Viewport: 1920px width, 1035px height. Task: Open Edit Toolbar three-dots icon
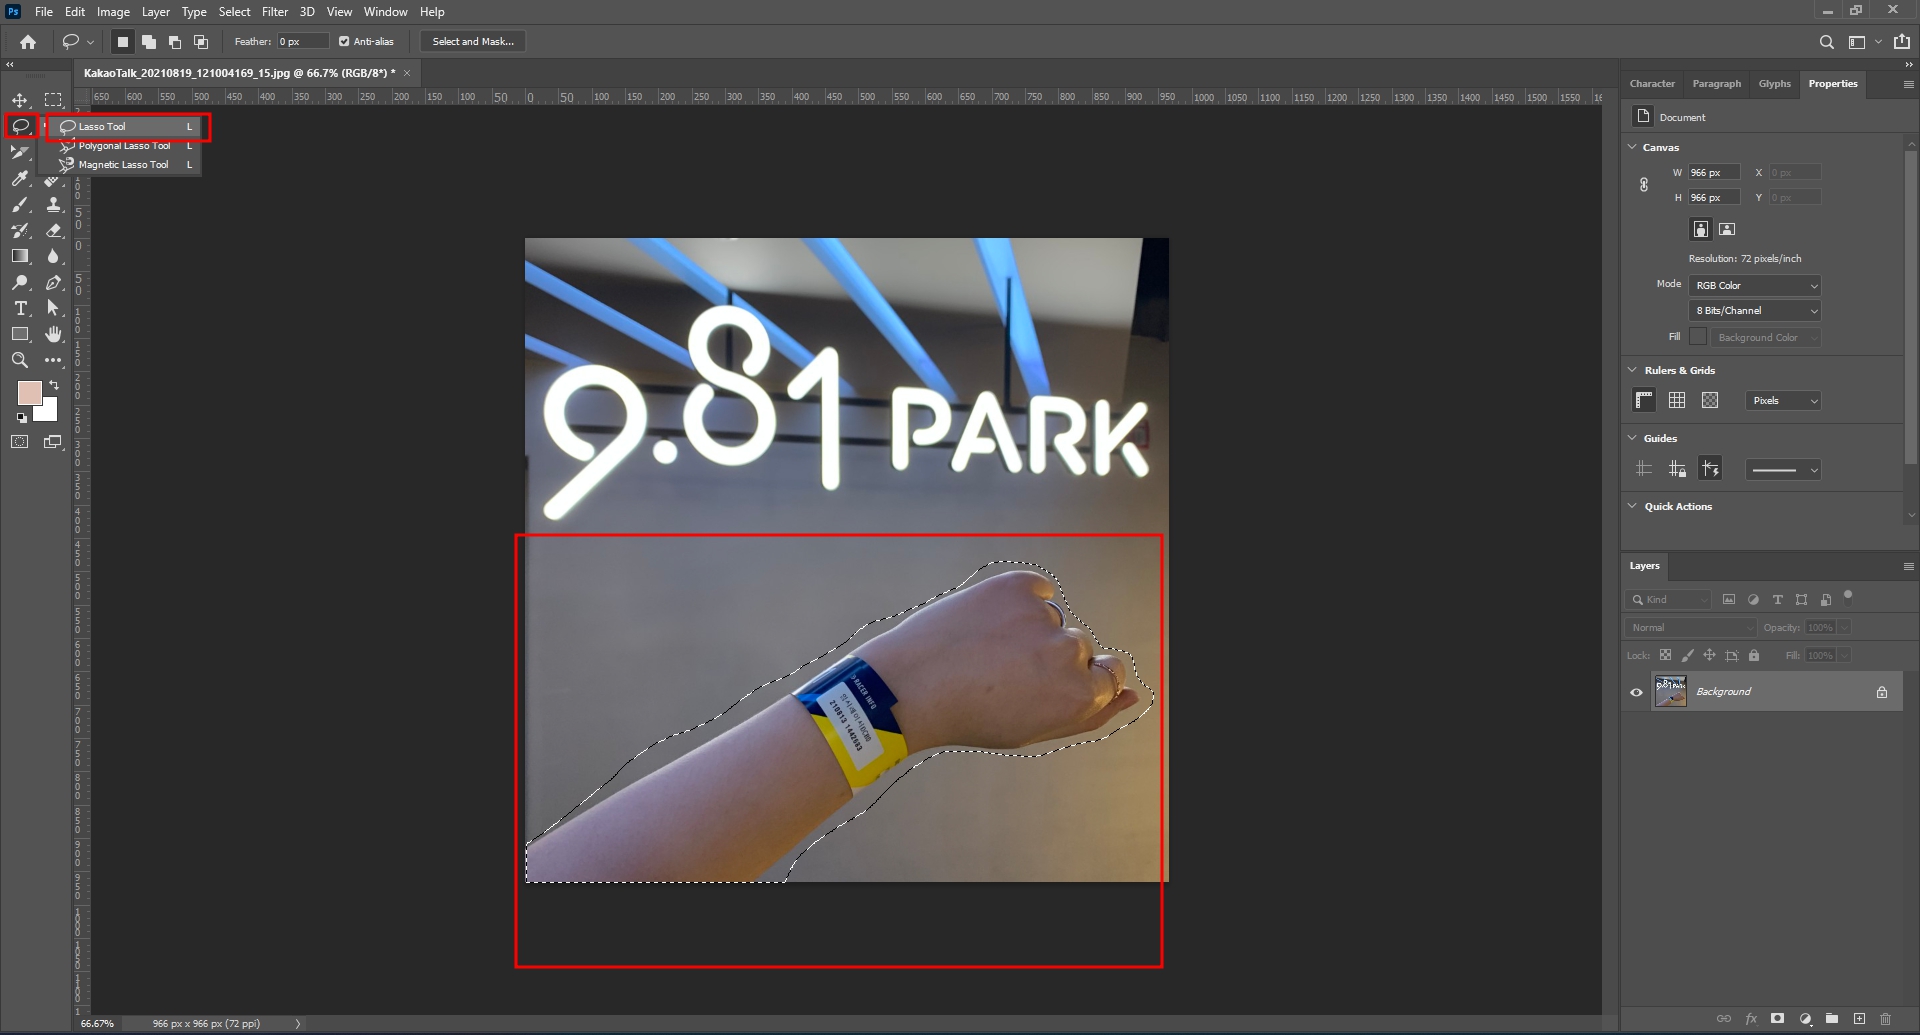click(x=53, y=360)
